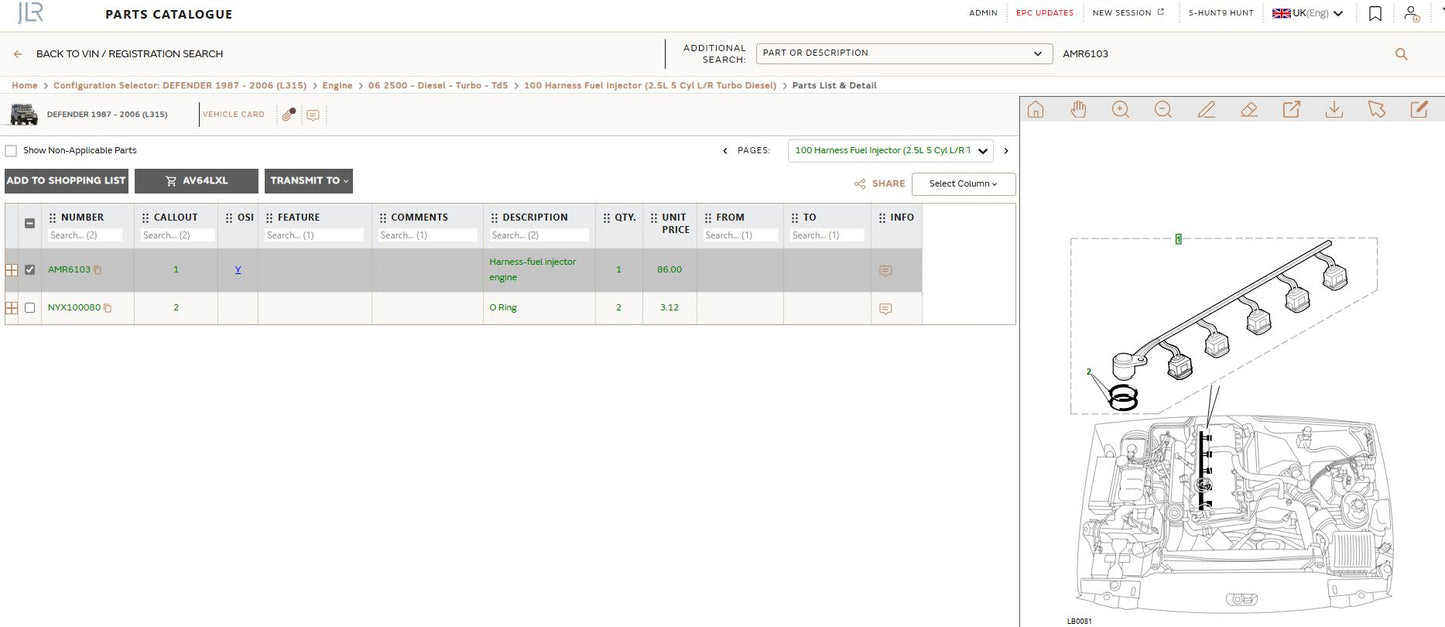Open the Pages dropdown selector
Image resolution: width=1445 pixels, height=627 pixels.
(x=891, y=151)
